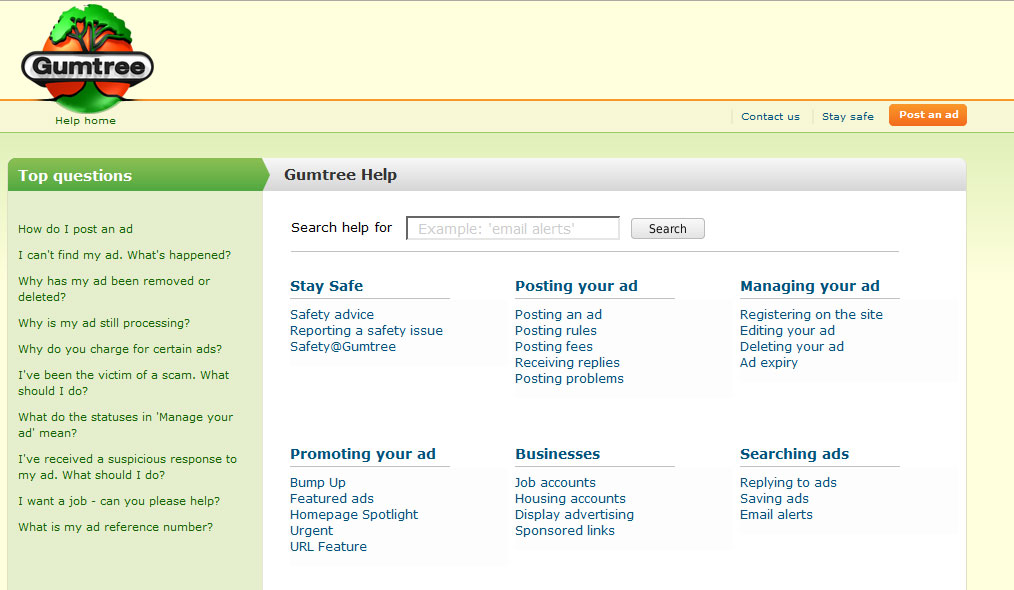Open Posting fees information
Screen dimensions: 1014x590
[553, 346]
